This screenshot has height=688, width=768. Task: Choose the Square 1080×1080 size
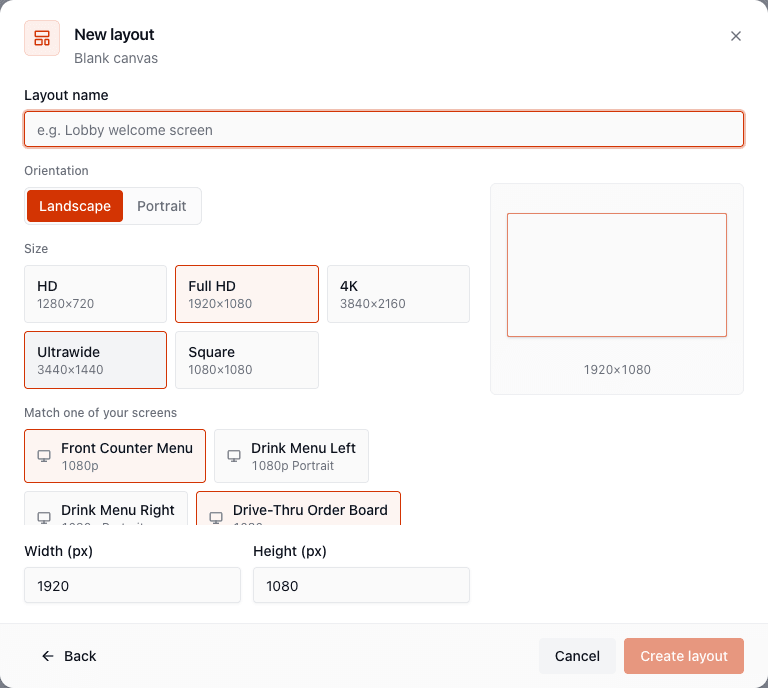[x=247, y=360]
